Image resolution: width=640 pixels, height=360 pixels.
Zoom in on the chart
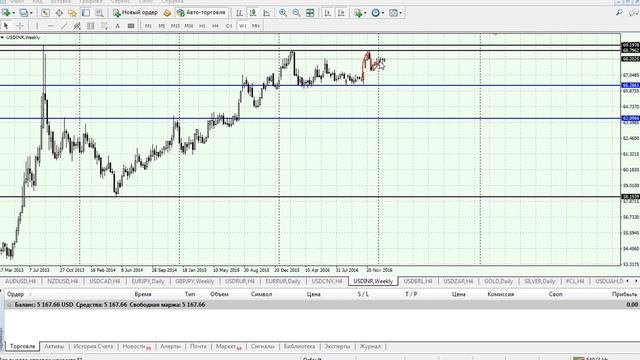(x=282, y=13)
